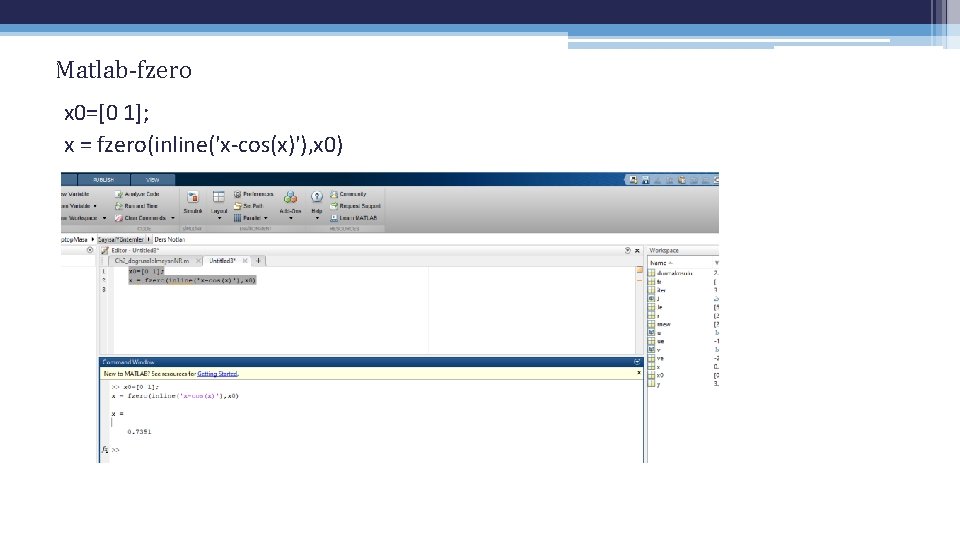Open Command Window actions menu icon
This screenshot has width=960, height=540.
coord(637,362)
